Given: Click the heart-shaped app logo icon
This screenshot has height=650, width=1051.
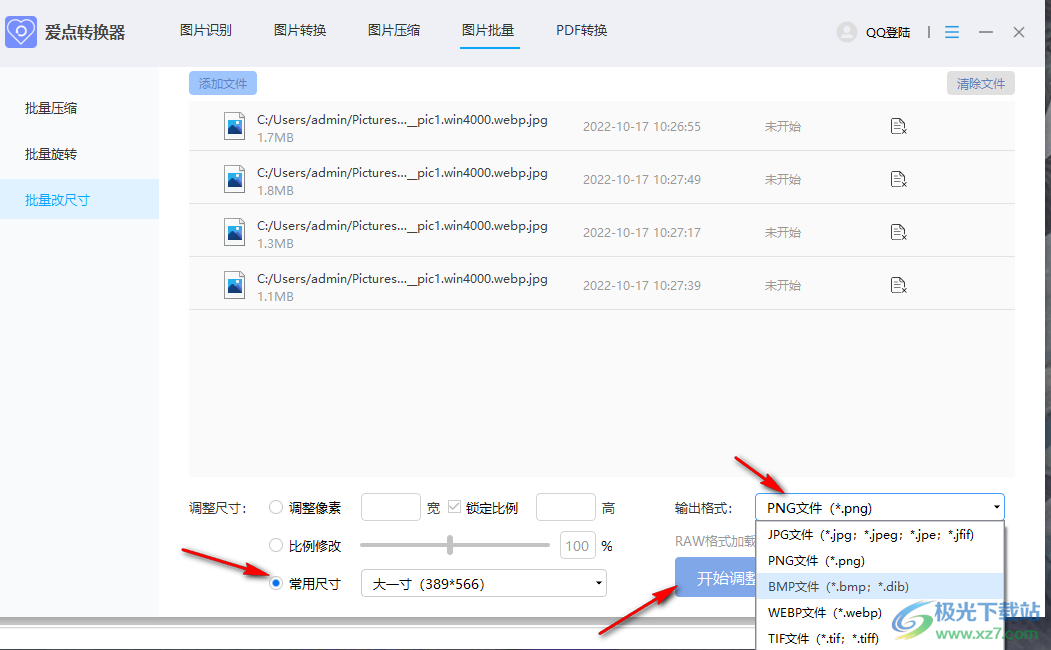Looking at the screenshot, I should coord(21,31).
